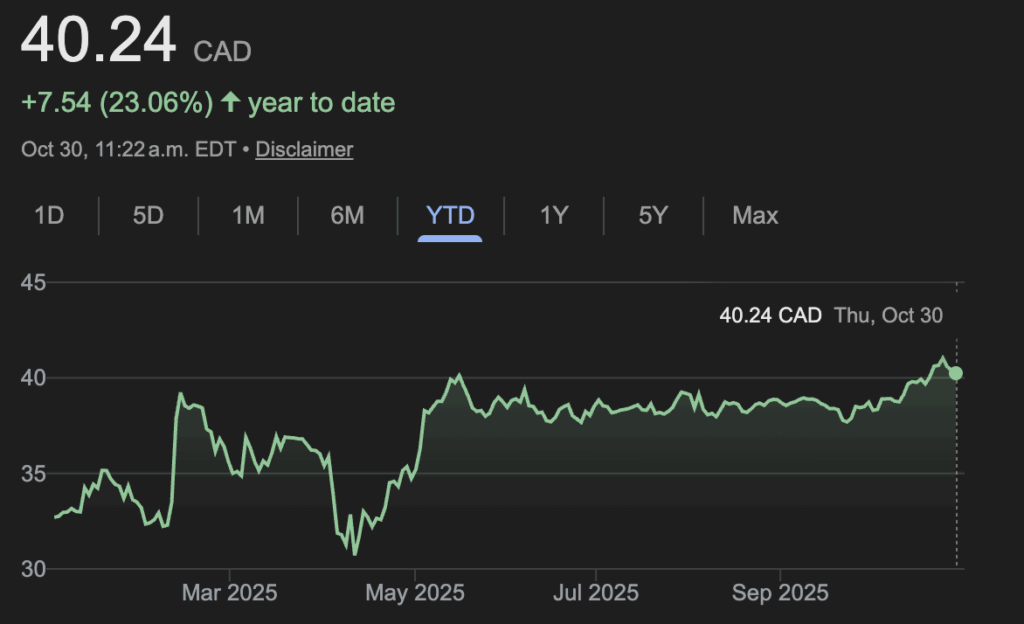Viewport: 1024px width, 624px height.
Task: Switch to the 1D range tab
Action: click(x=49, y=215)
